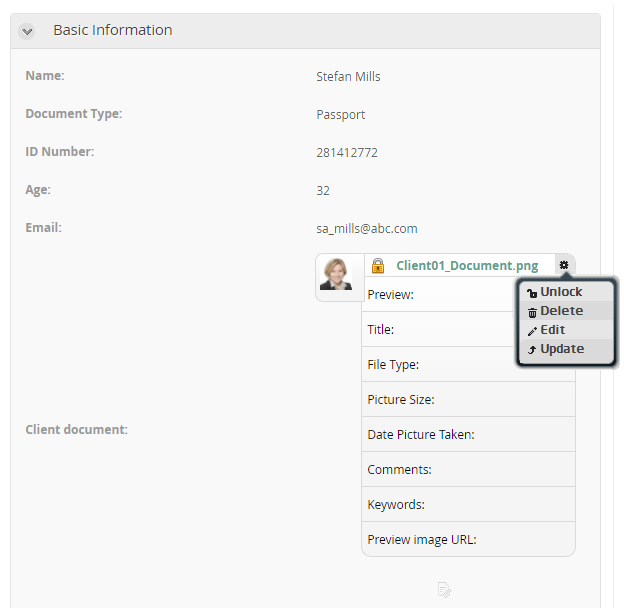This screenshot has width=624, height=608.
Task: Click the faded edit document icon at bottom
Action: pyautogui.click(x=444, y=590)
